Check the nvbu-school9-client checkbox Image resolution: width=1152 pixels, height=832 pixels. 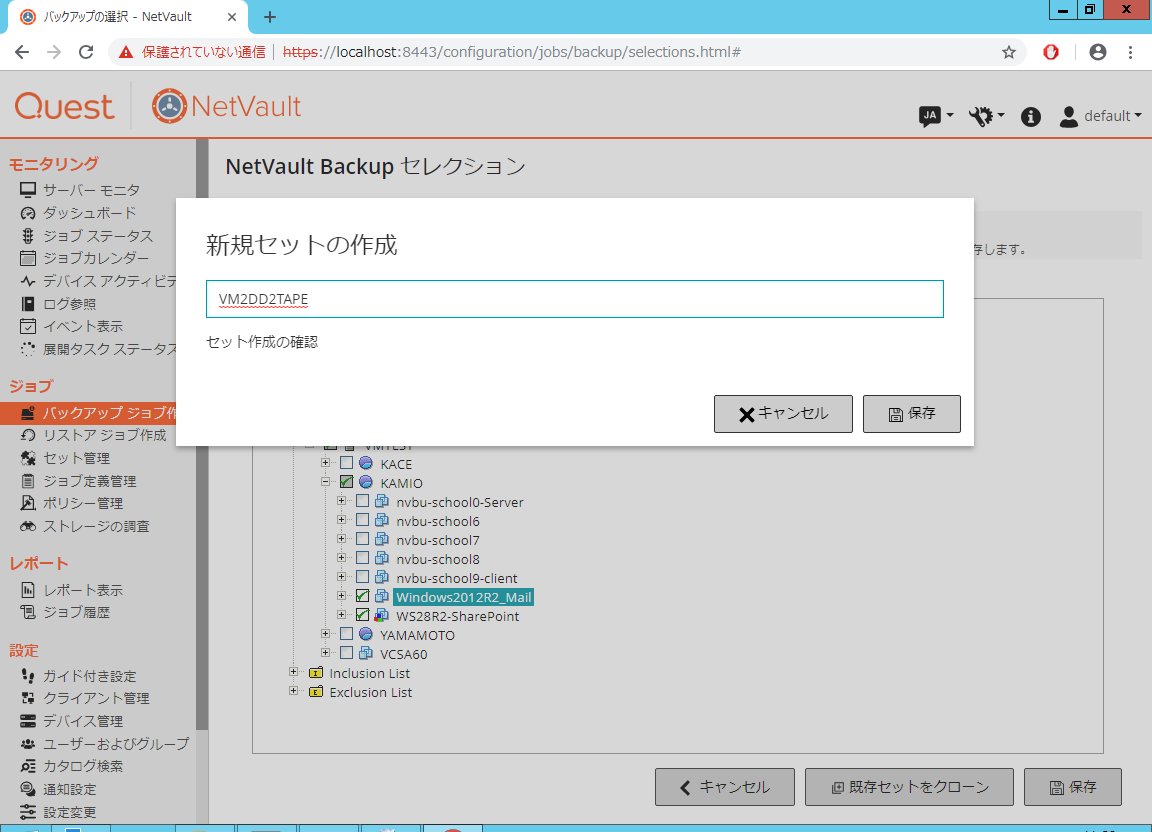click(362, 578)
